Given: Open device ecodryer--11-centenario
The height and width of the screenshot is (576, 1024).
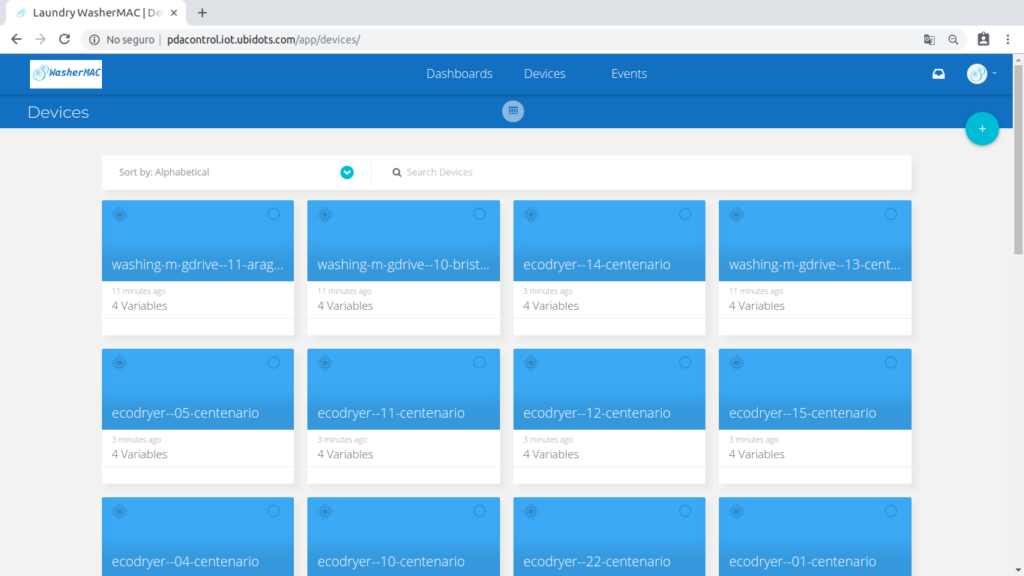Looking at the screenshot, I should pos(391,413).
